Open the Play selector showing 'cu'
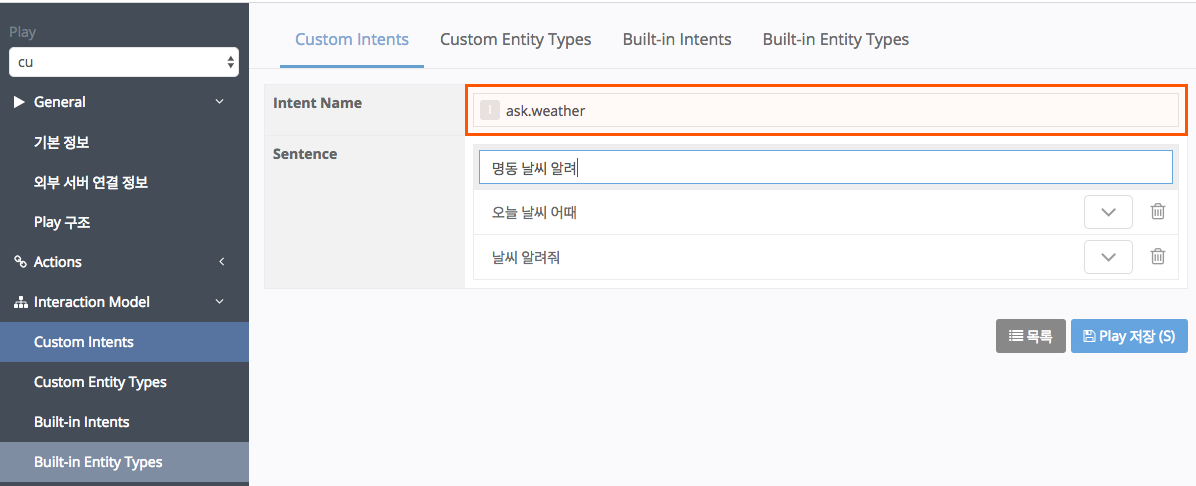The width and height of the screenshot is (1196, 486). point(124,62)
